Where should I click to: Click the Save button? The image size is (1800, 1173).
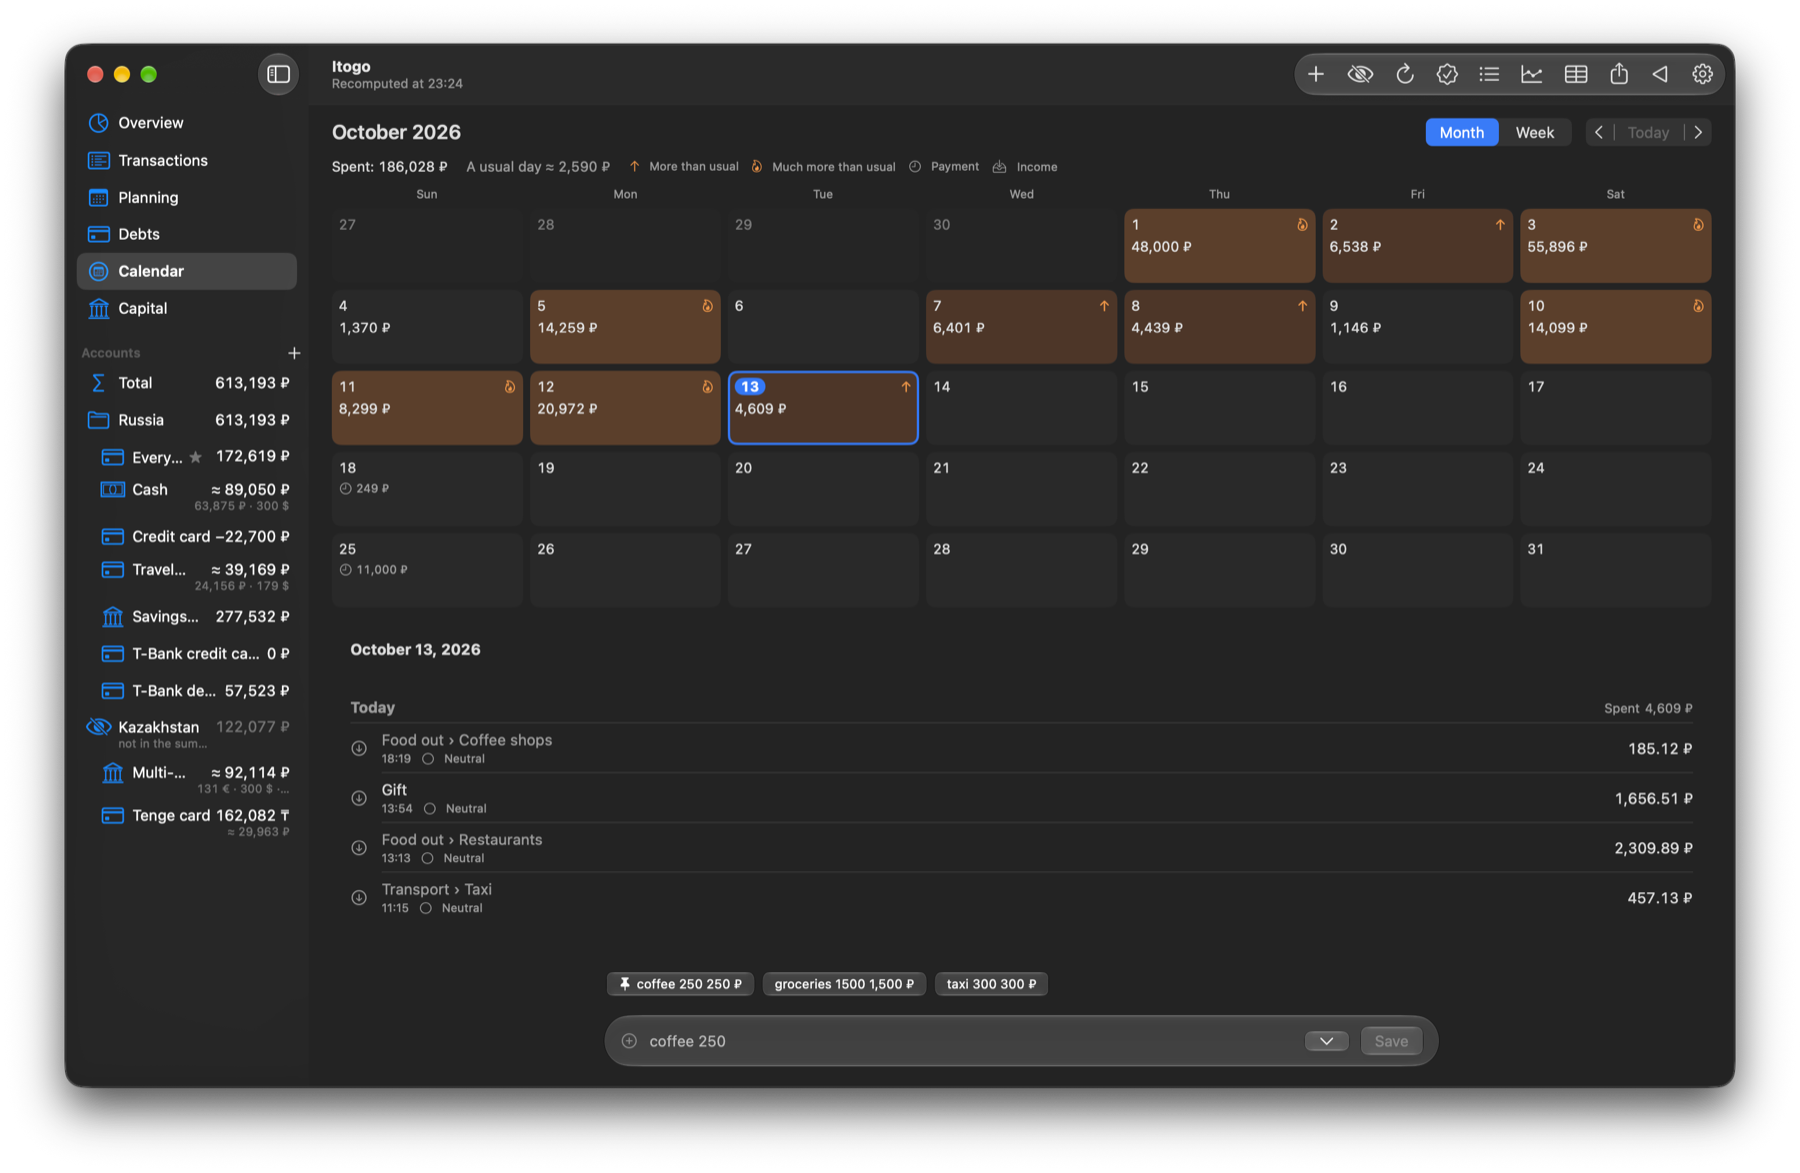coord(1391,1041)
